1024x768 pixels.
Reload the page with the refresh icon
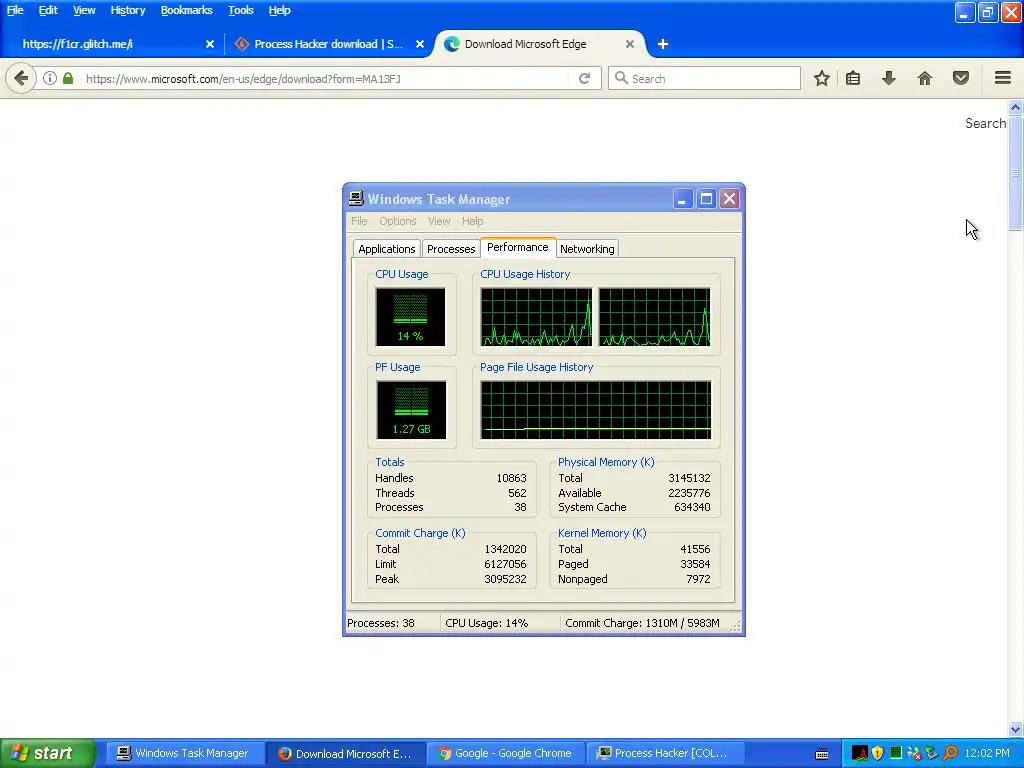[584, 78]
